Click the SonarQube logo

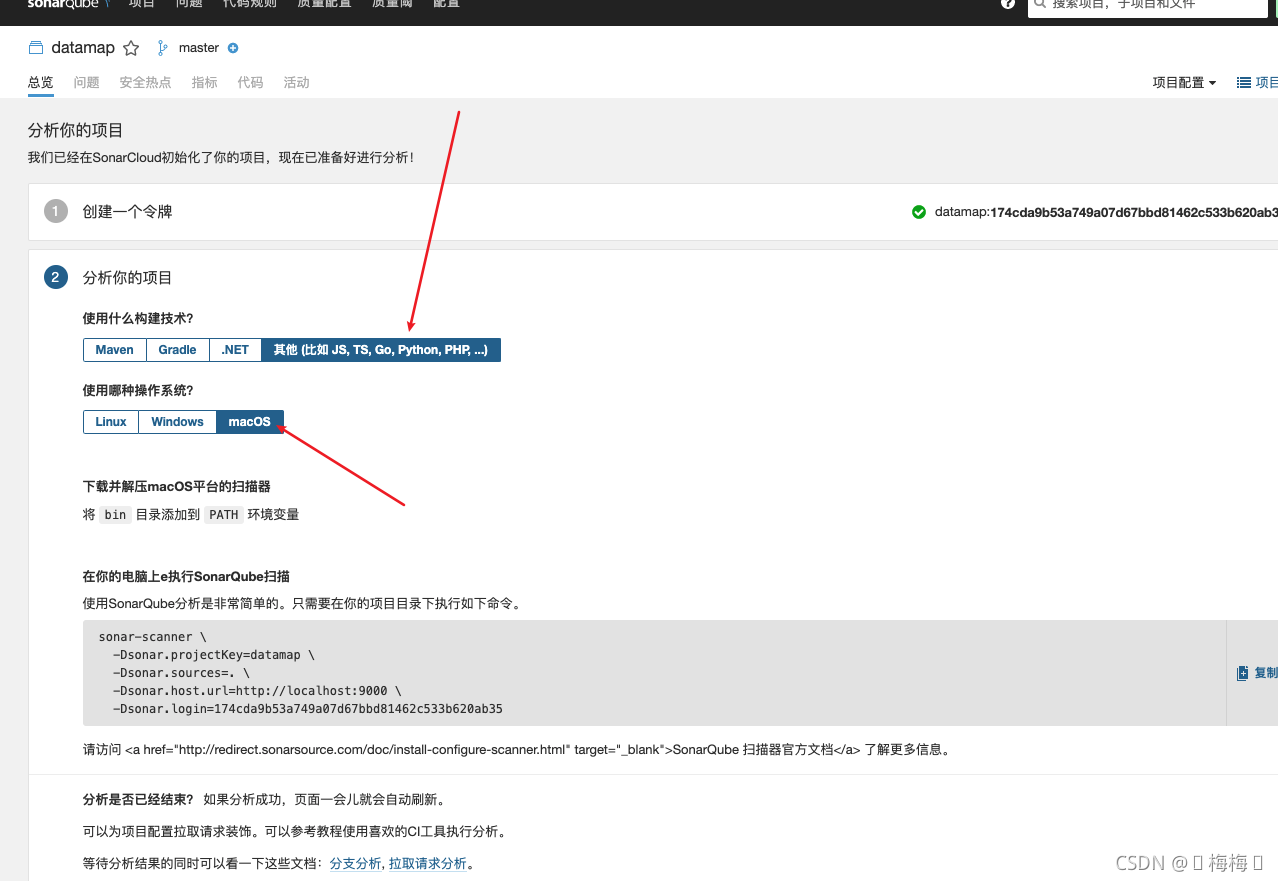pyautogui.click(x=68, y=4)
